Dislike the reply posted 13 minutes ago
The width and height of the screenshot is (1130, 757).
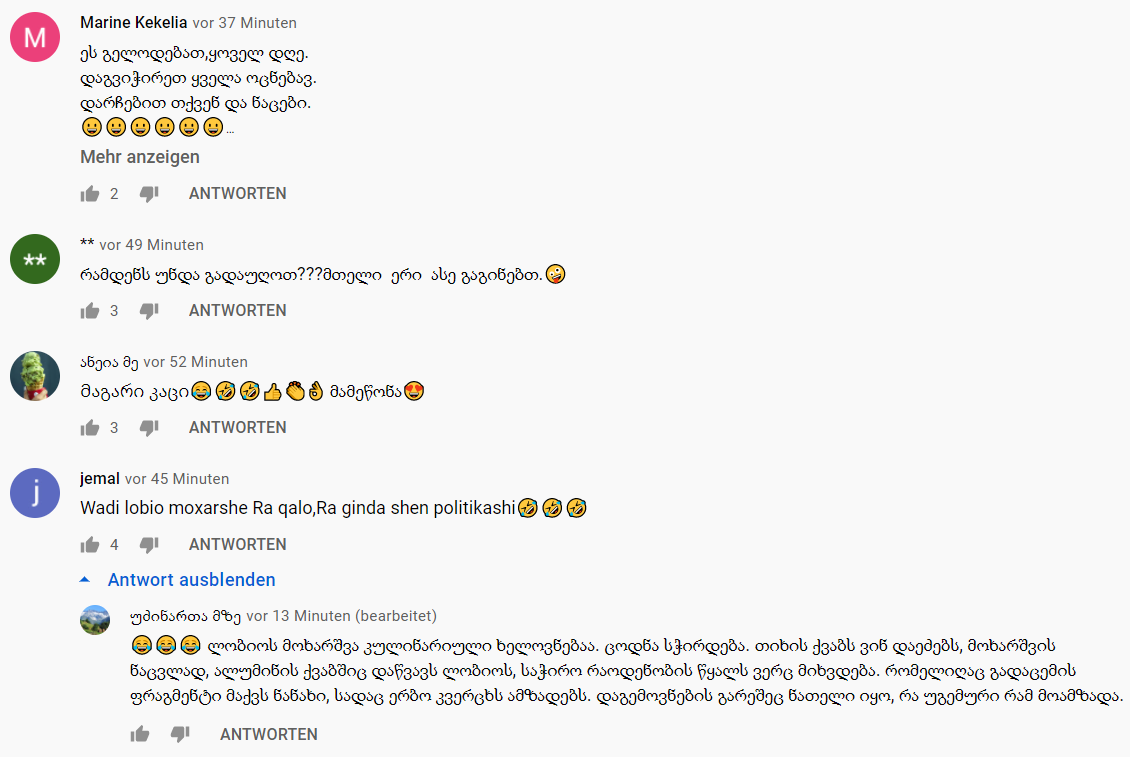tap(180, 734)
